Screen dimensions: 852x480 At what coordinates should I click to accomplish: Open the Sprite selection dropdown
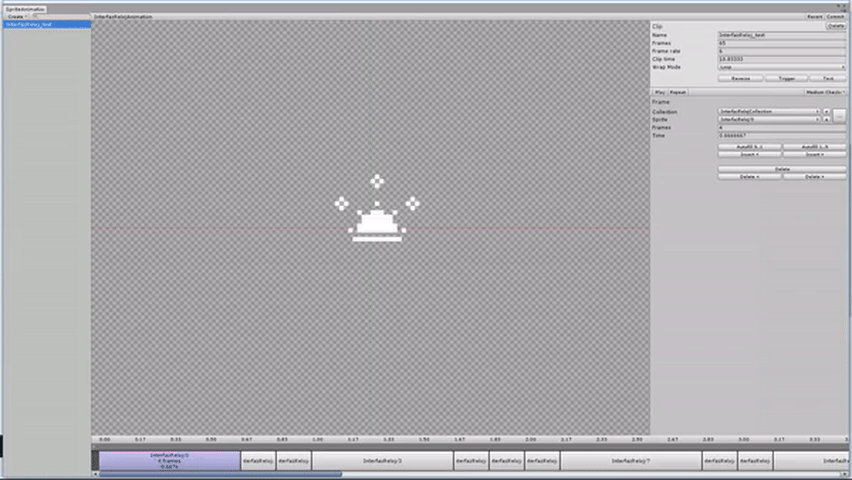point(768,119)
